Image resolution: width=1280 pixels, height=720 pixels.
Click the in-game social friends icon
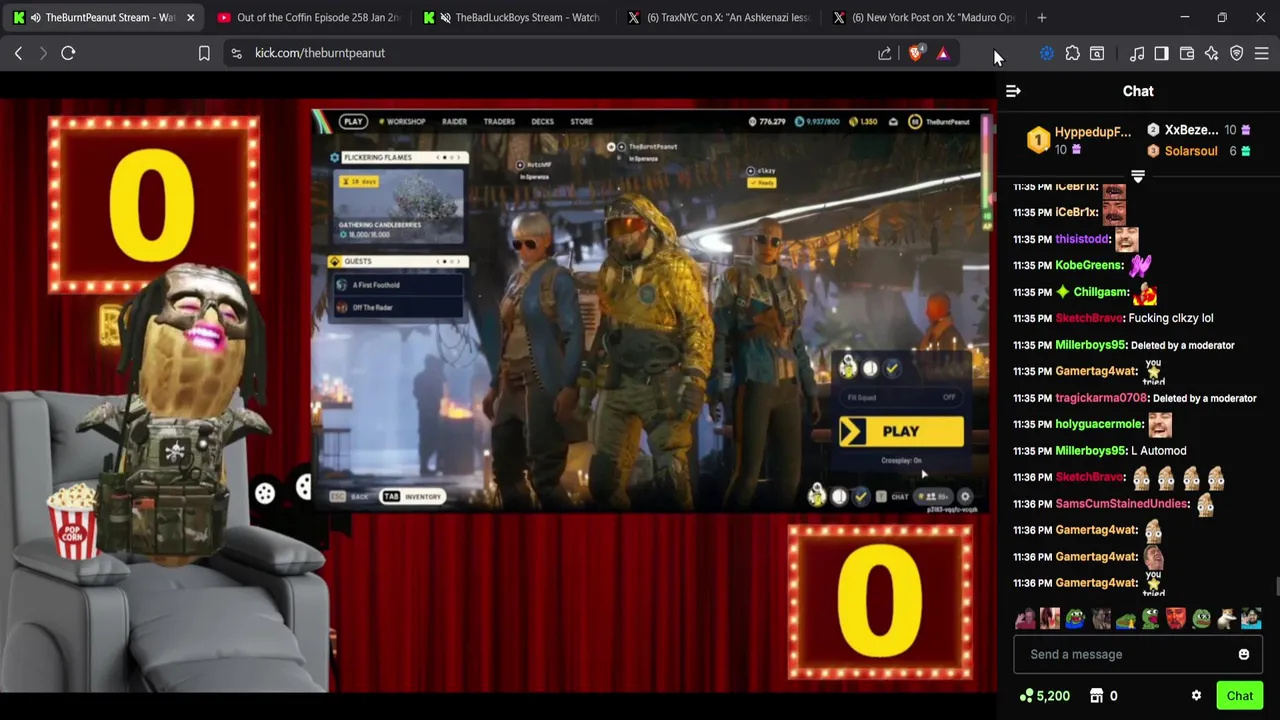[935, 496]
